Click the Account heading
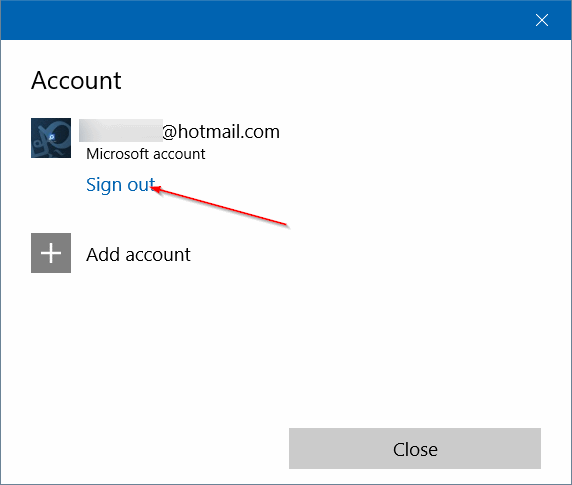This screenshot has width=572, height=485. [x=76, y=80]
